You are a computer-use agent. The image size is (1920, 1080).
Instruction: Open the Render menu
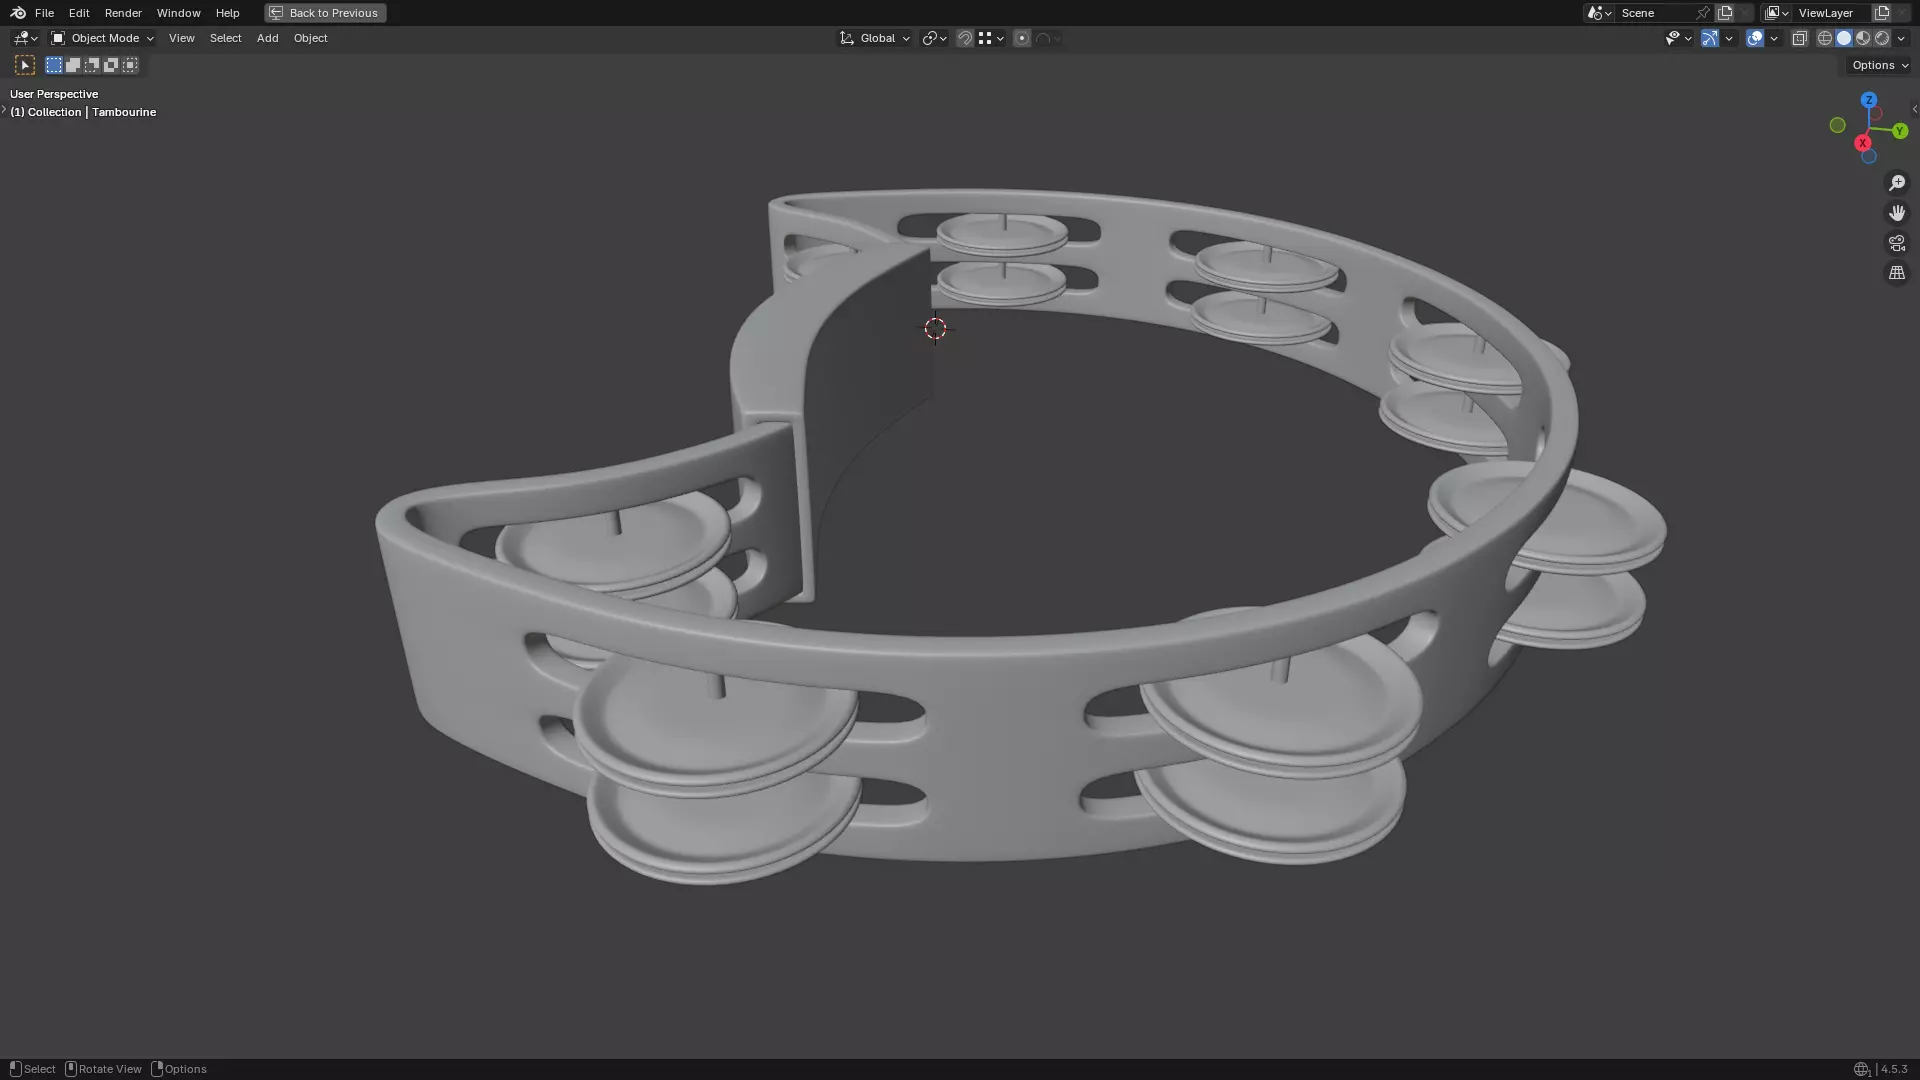pyautogui.click(x=123, y=13)
